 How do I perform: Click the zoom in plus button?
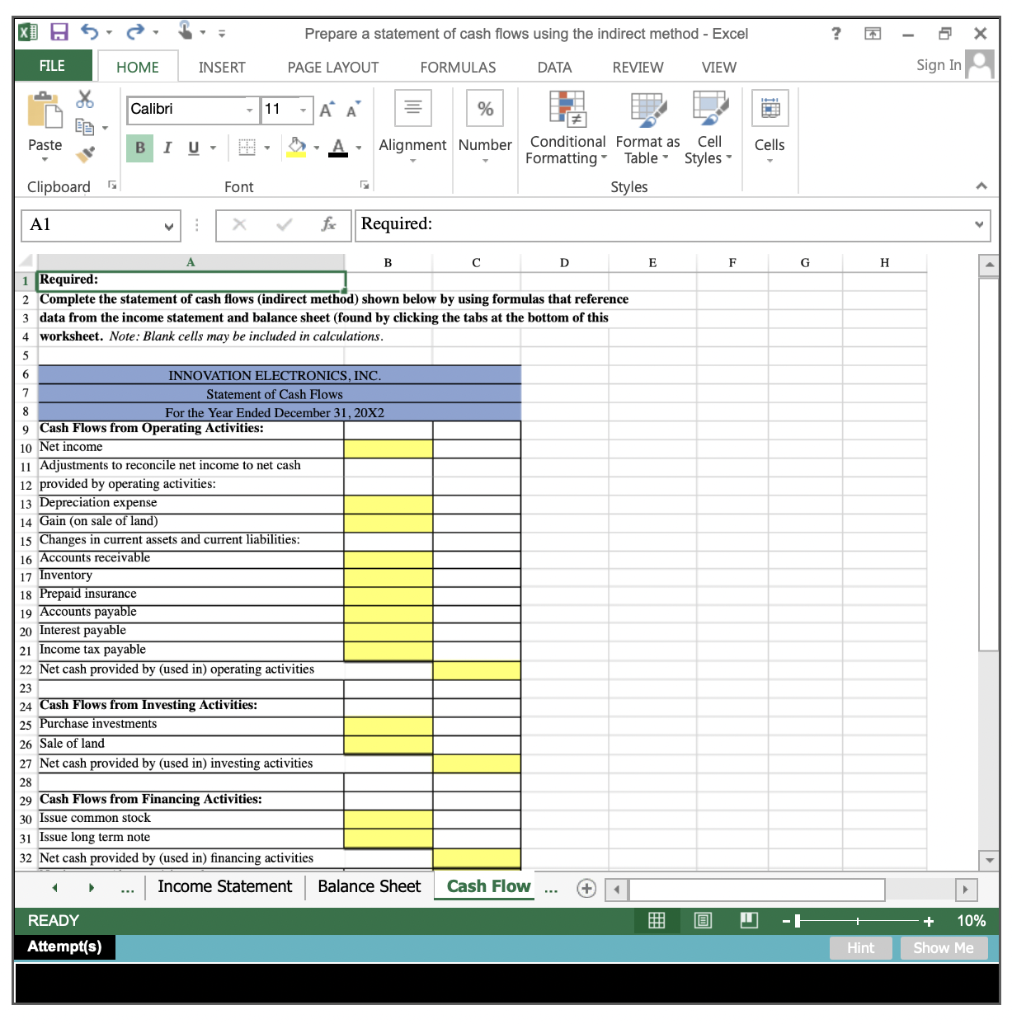point(929,921)
